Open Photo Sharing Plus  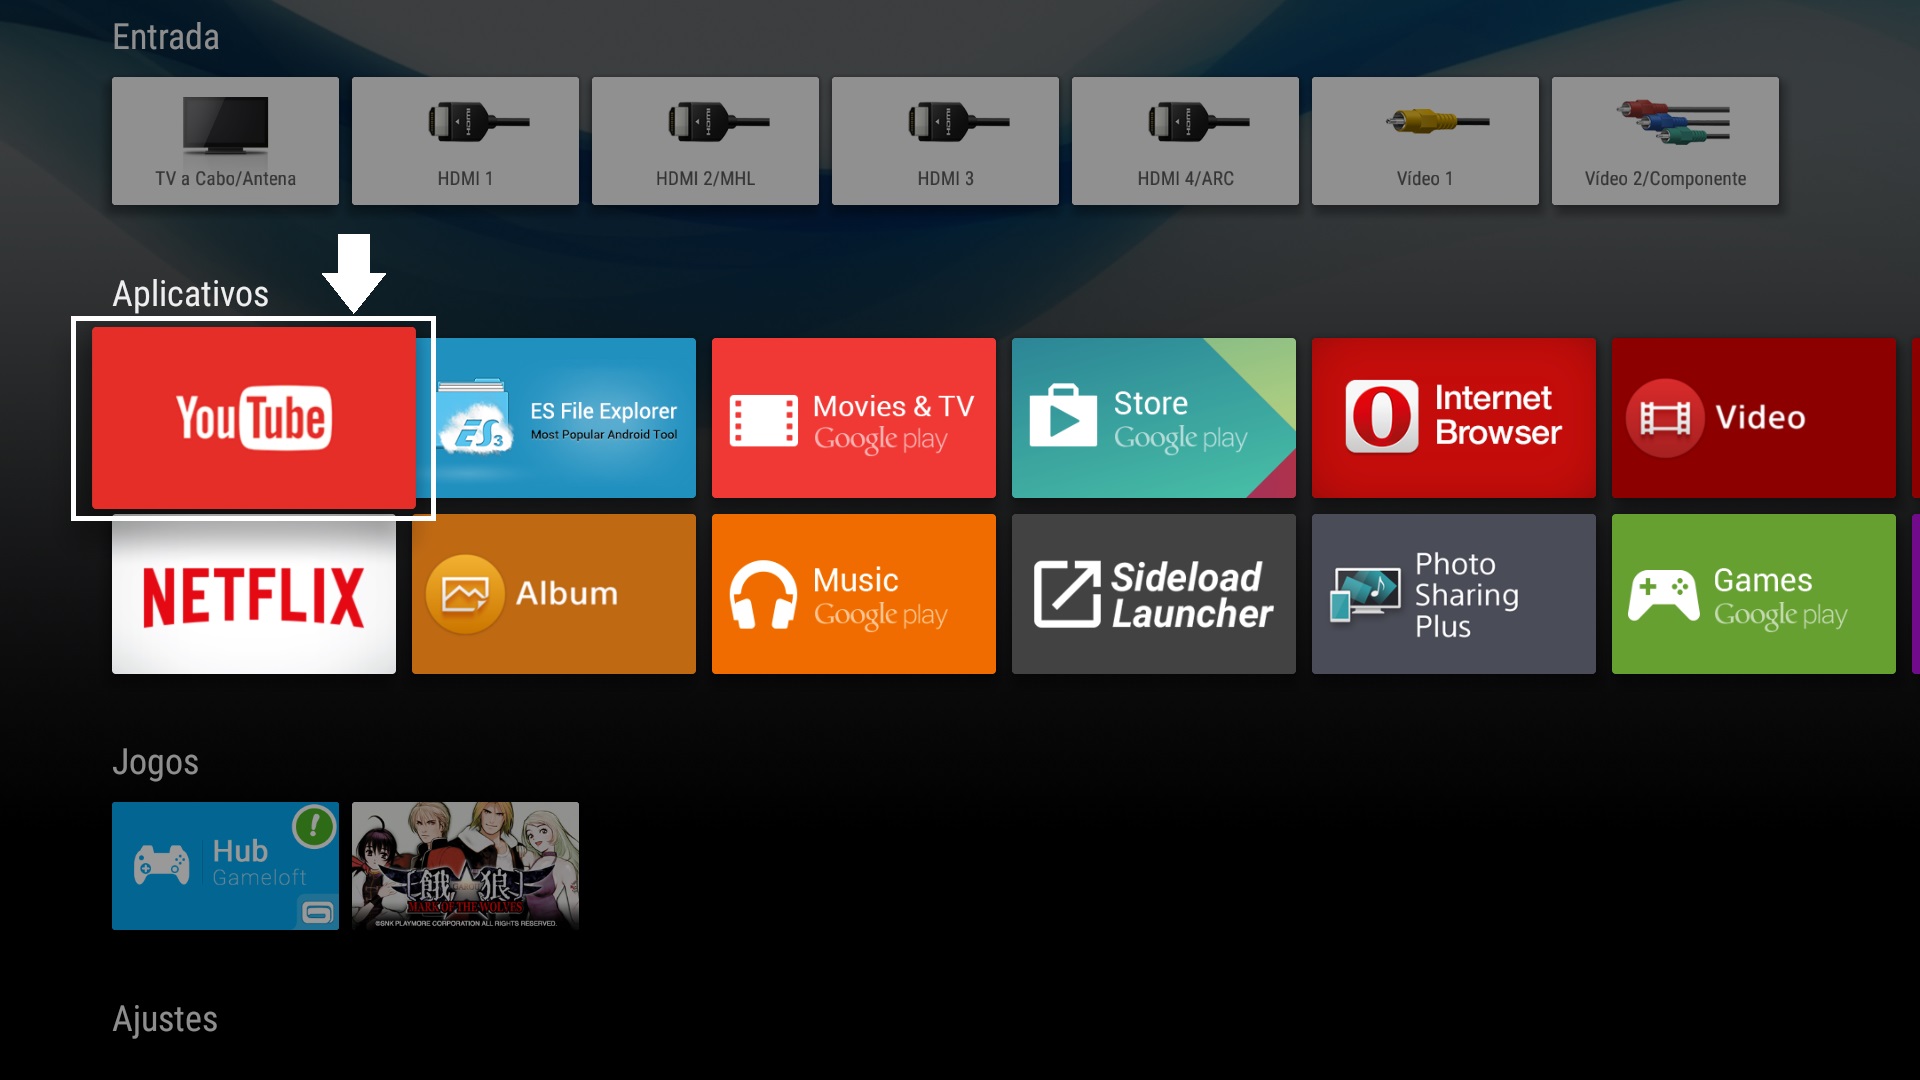(x=1454, y=594)
